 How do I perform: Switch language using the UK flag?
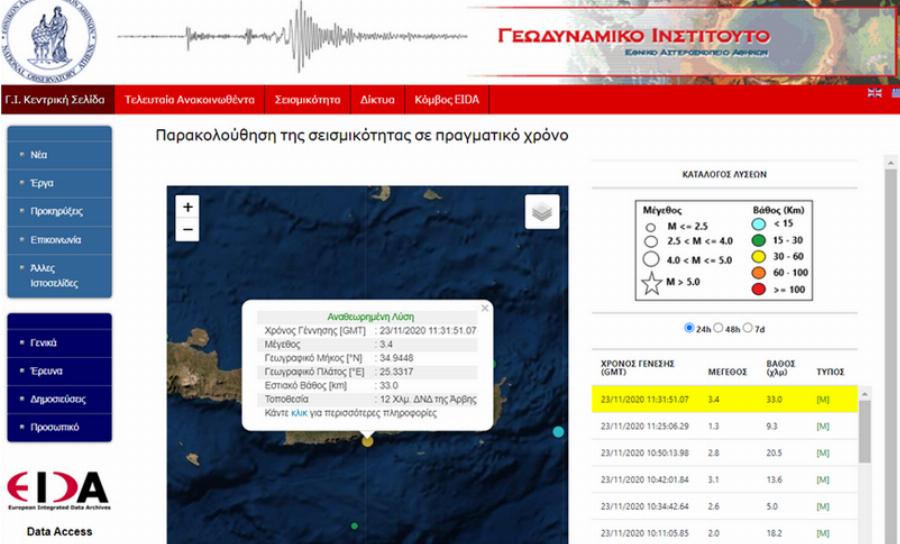pos(874,93)
